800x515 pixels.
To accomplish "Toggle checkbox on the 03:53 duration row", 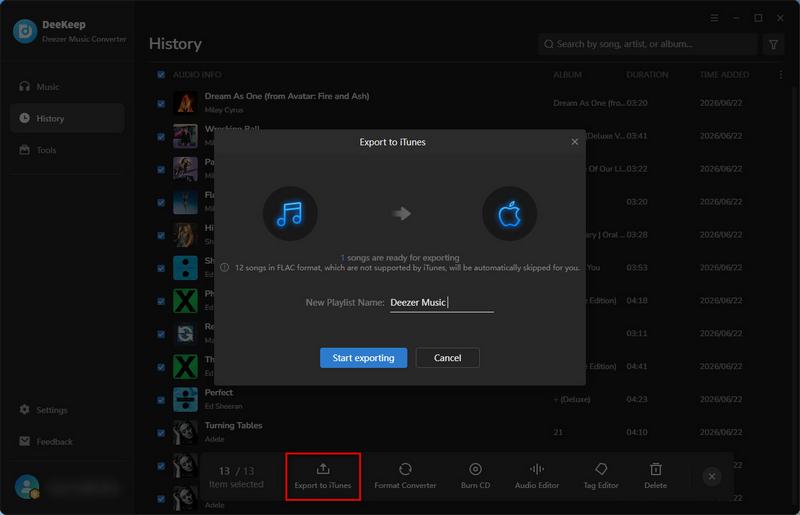I will (161, 268).
